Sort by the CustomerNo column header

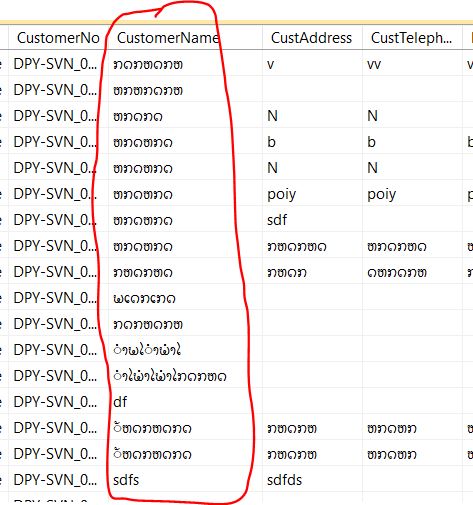coord(58,38)
